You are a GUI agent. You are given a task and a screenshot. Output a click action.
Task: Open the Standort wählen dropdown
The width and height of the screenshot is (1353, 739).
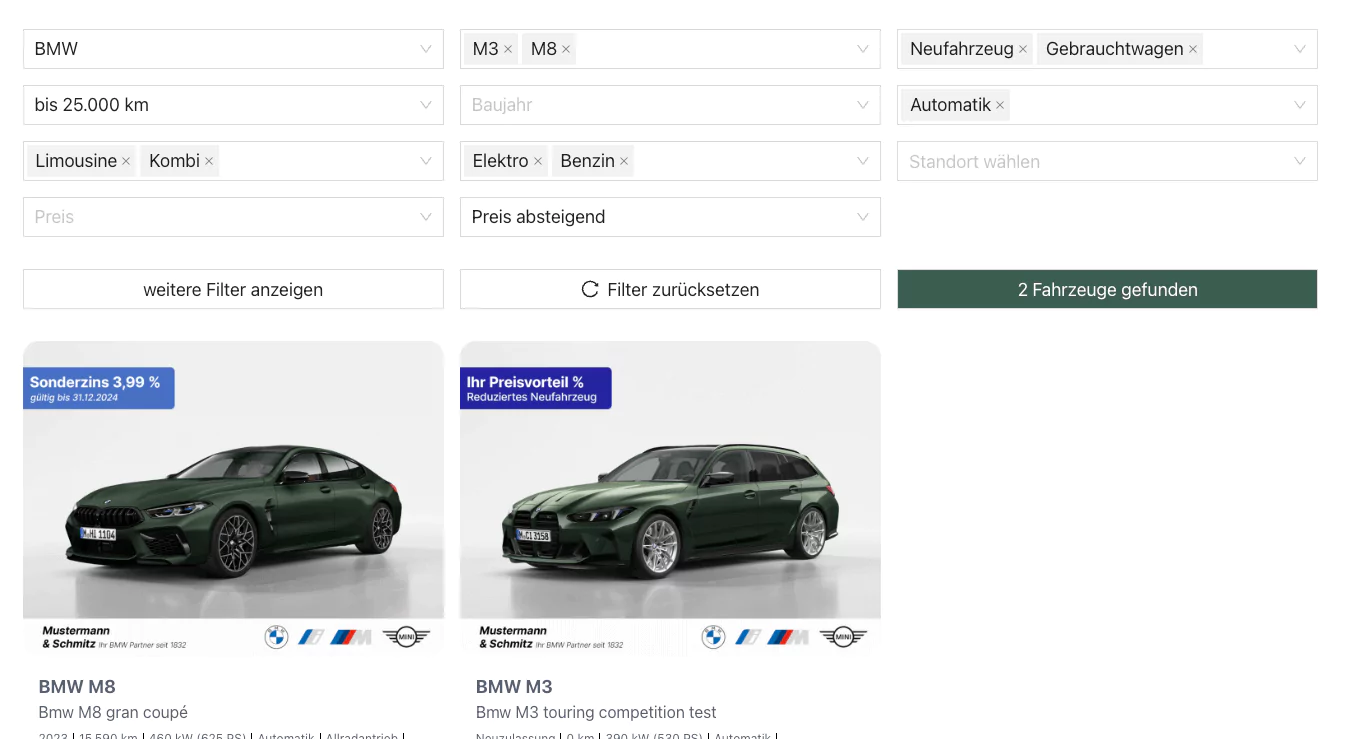[1106, 161]
